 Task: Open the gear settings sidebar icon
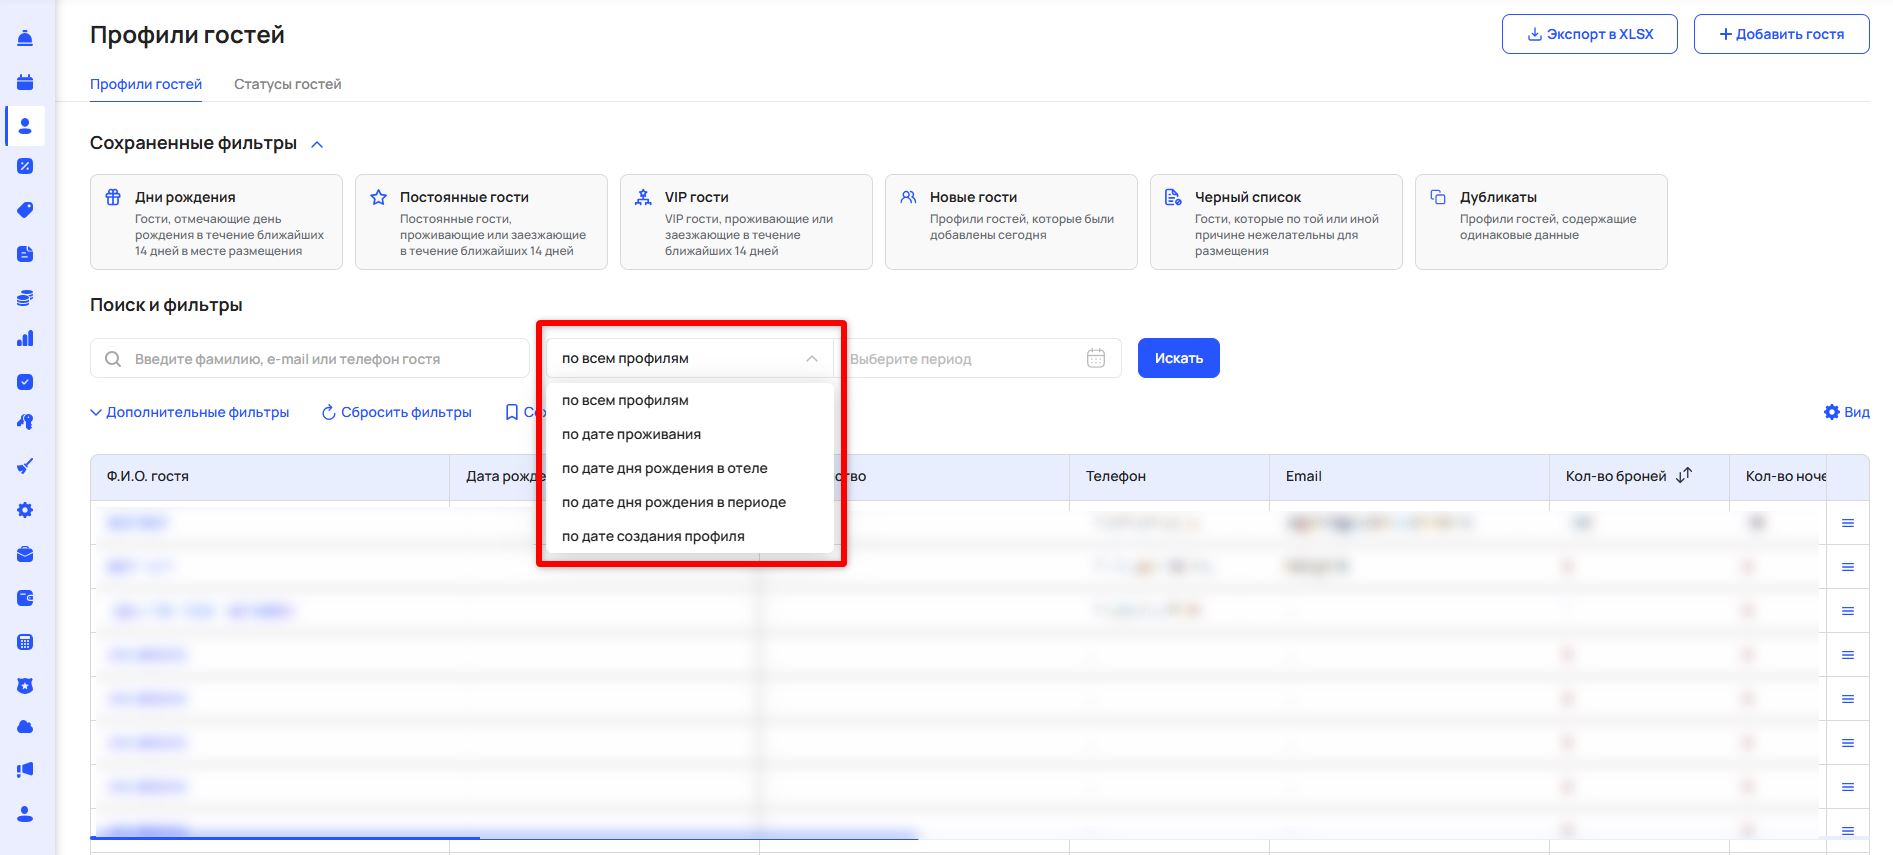[25, 510]
